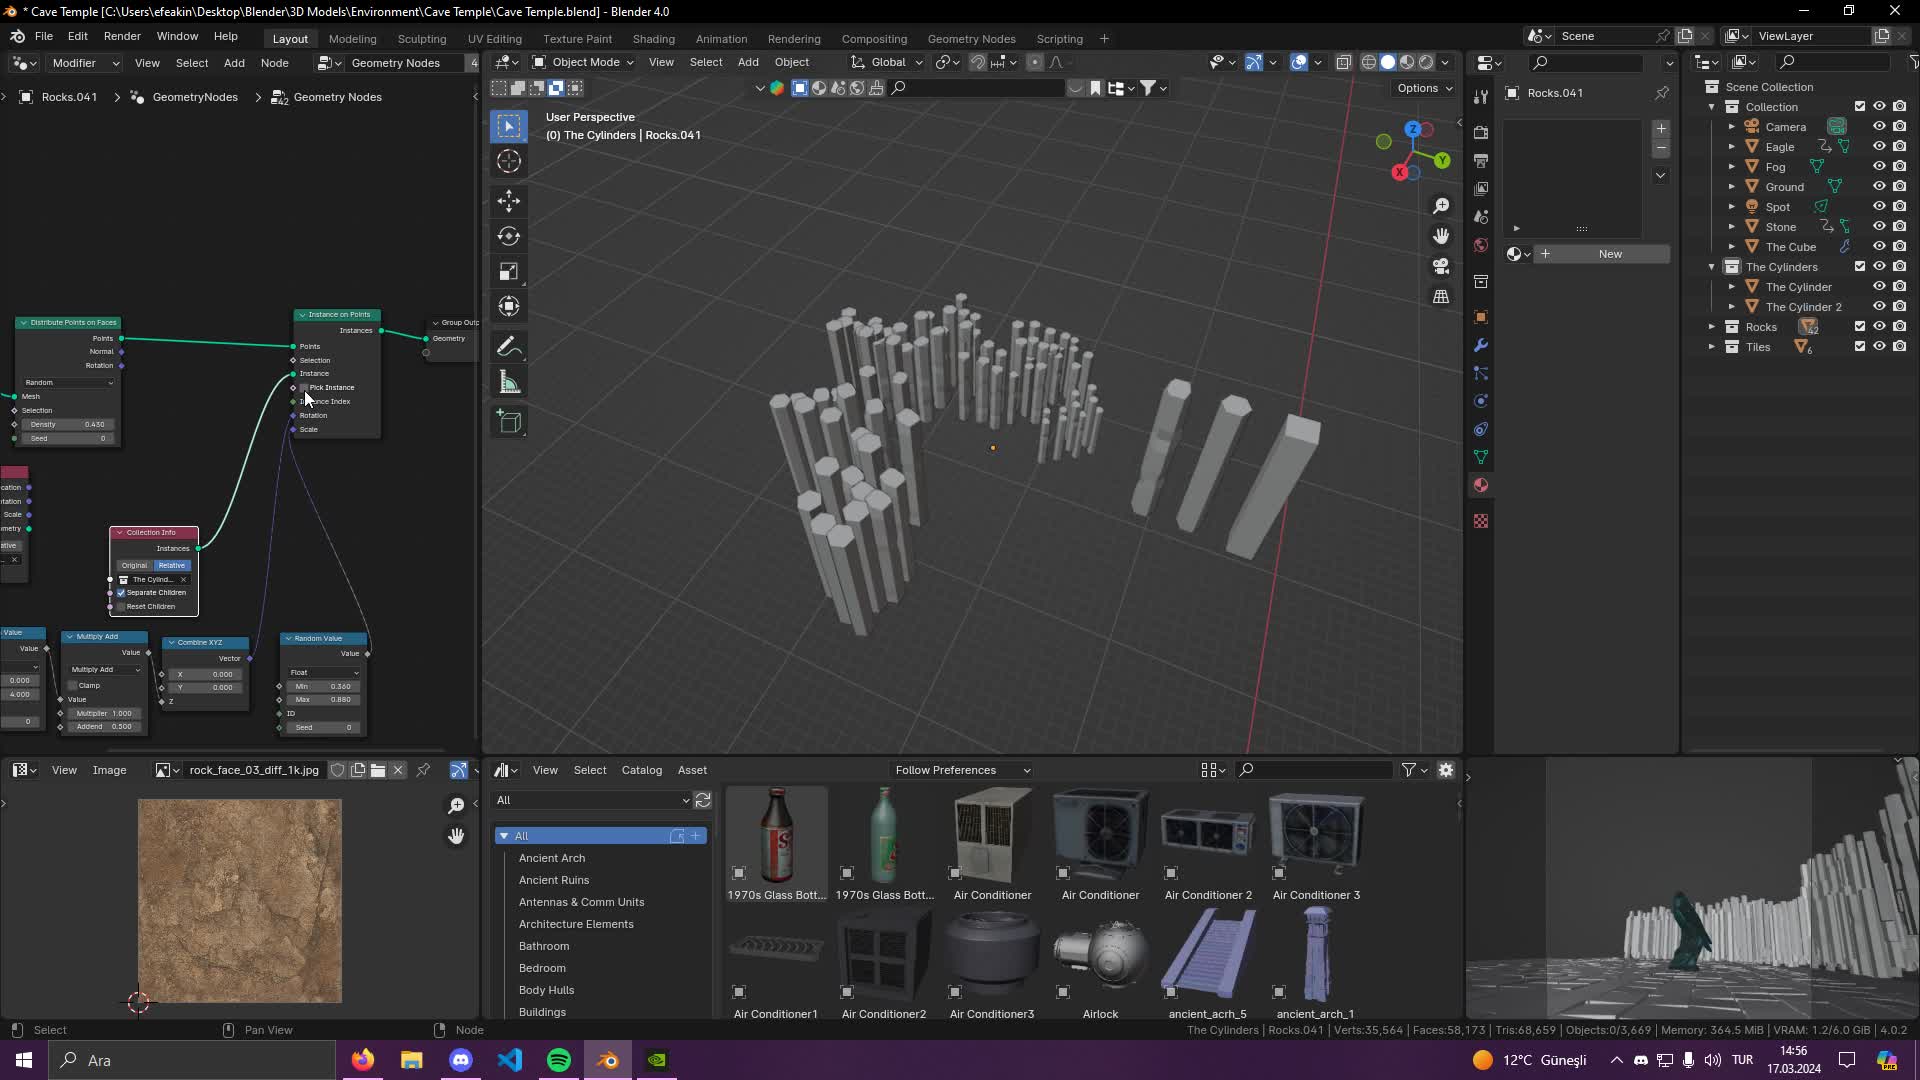Screen dimensions: 1920x1080
Task: Open the Help menu
Action: click(x=225, y=36)
